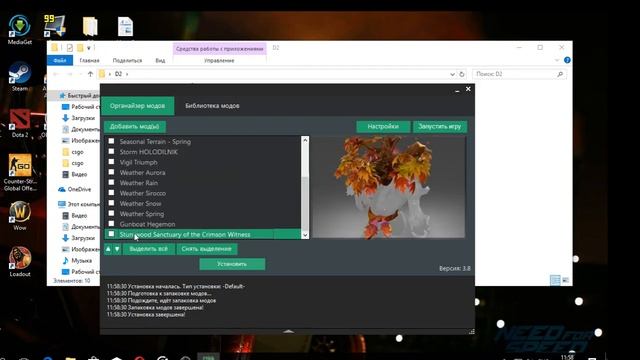This screenshot has height=360, width=640.
Task: Check the Weather Rain mod
Action: pyautogui.click(x=111, y=182)
